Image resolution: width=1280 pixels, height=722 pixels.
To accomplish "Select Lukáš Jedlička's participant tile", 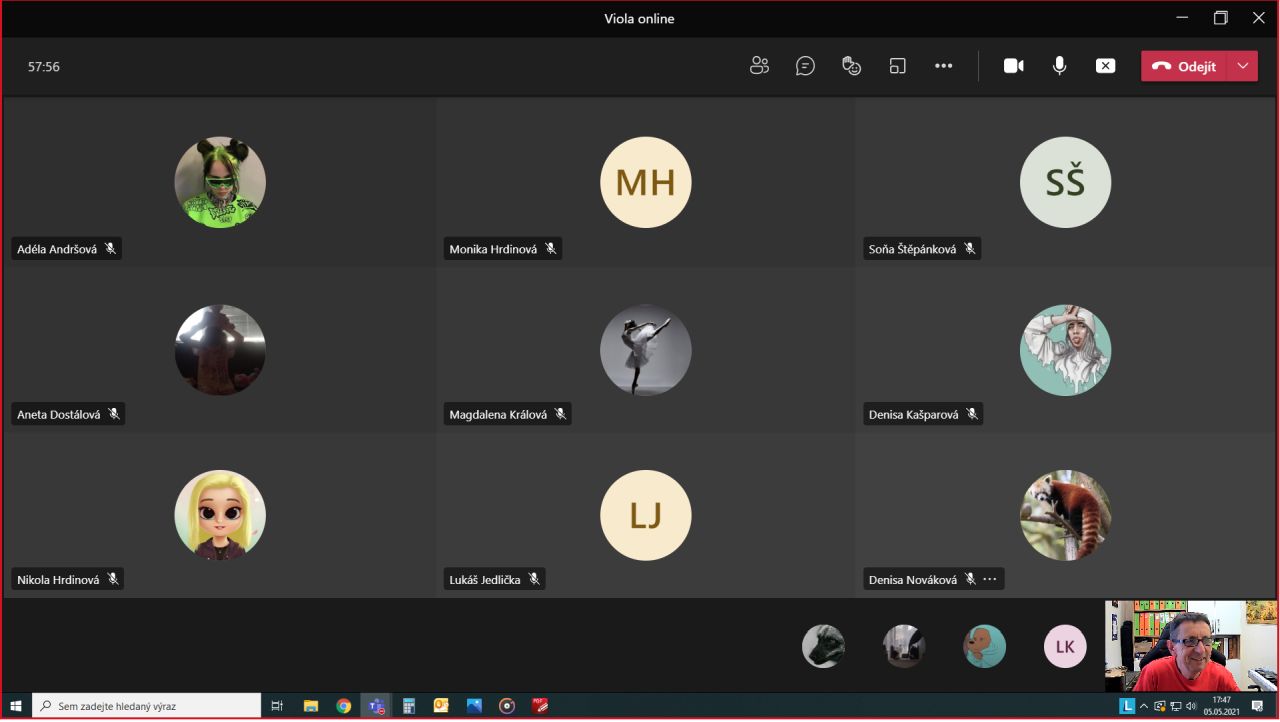I will pos(645,516).
